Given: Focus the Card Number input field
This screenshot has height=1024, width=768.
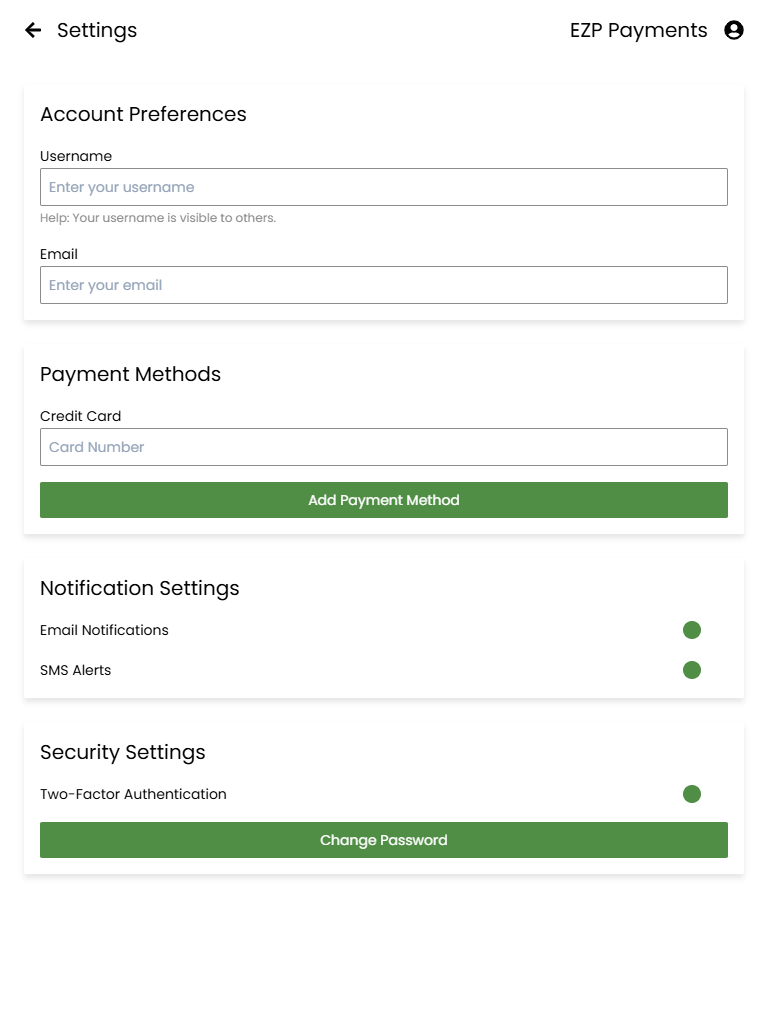Looking at the screenshot, I should [x=384, y=447].
